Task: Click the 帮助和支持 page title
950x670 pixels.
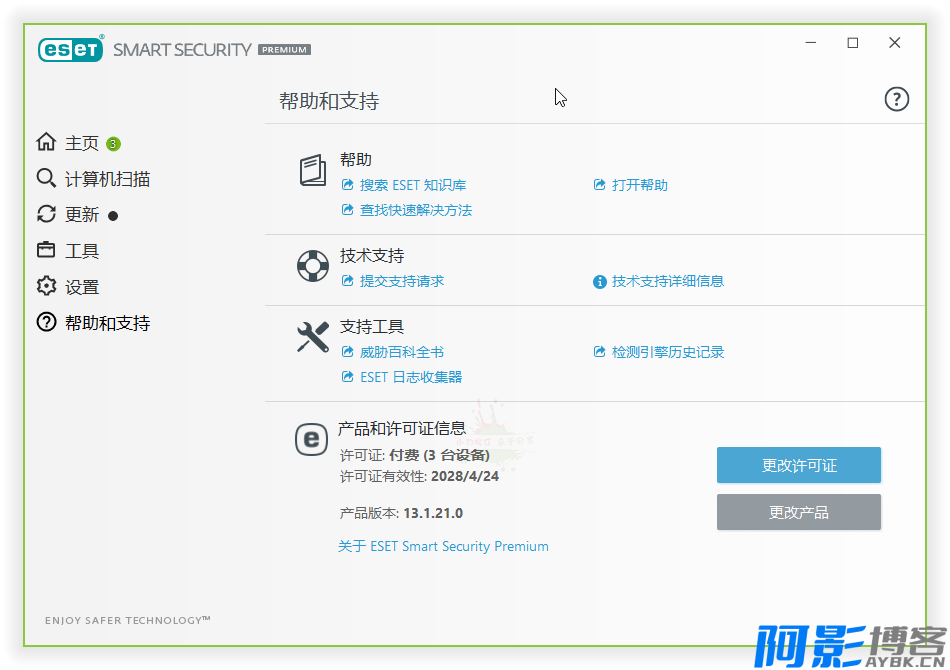Action: (x=329, y=101)
